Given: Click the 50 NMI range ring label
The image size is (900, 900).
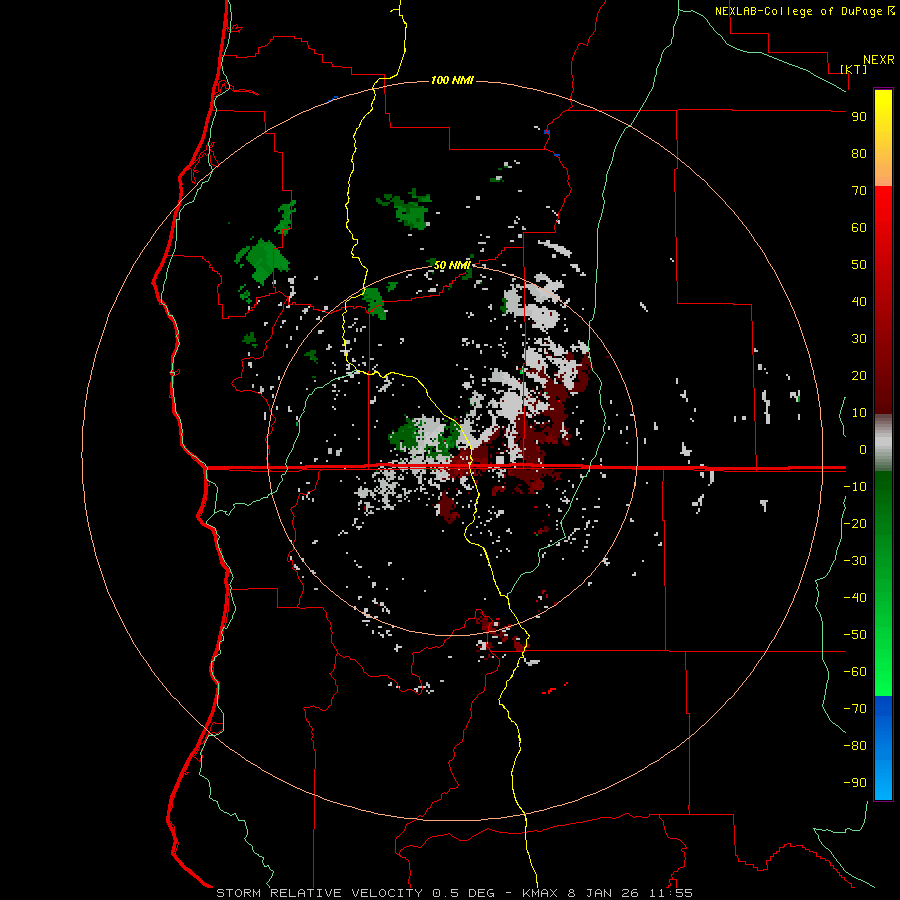Looking at the screenshot, I should coord(452,265).
